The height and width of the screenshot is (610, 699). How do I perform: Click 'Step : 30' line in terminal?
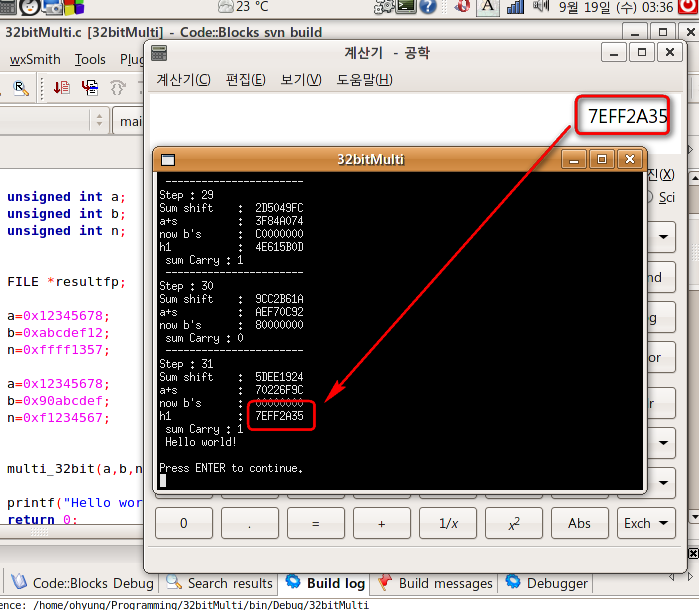(x=186, y=286)
